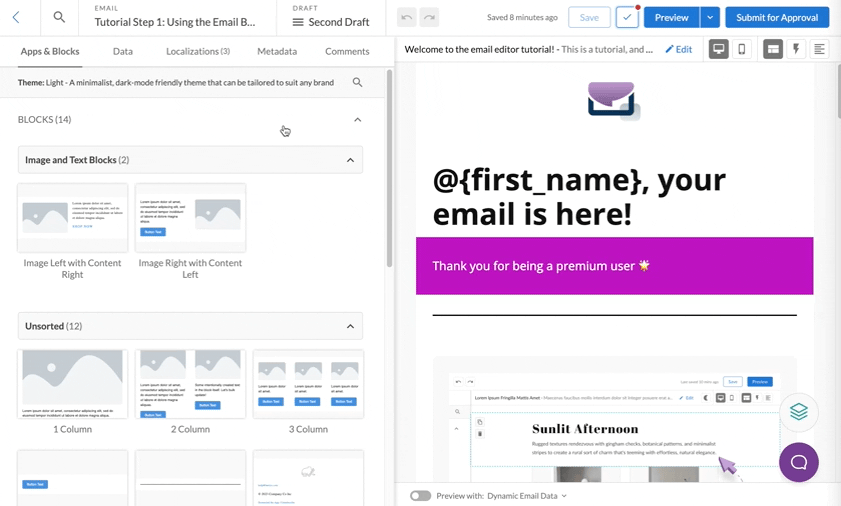This screenshot has height=506, width=841.
Task: Click the pencil Edit link for subject
Action: click(x=678, y=49)
